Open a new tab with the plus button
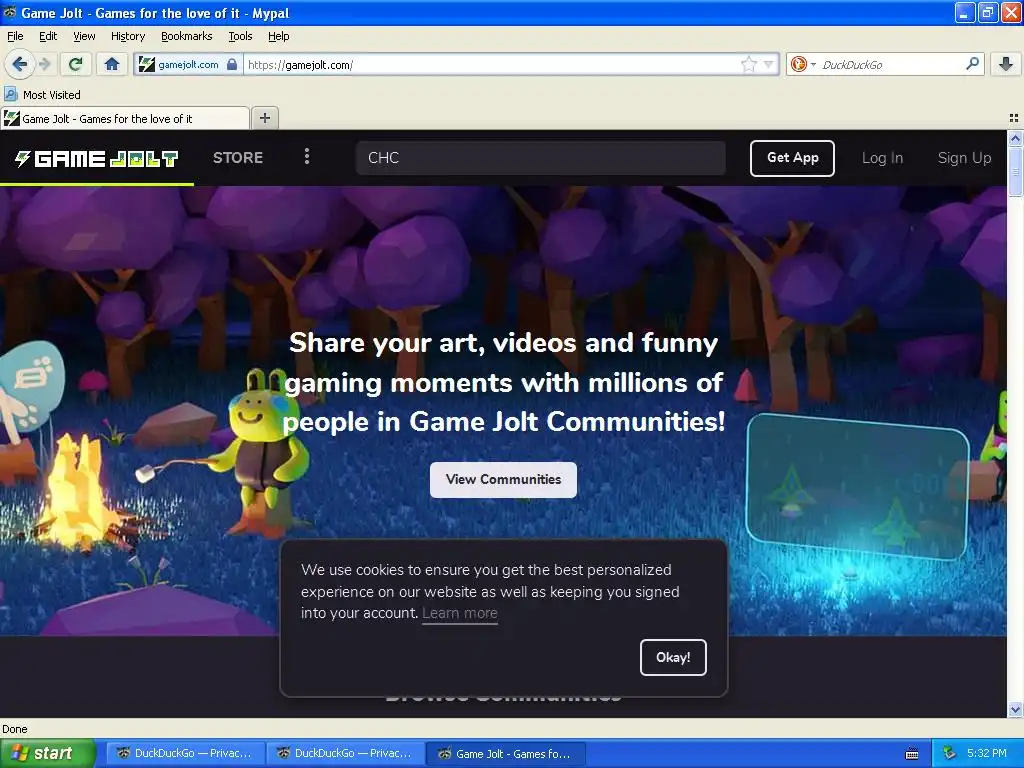 [264, 118]
